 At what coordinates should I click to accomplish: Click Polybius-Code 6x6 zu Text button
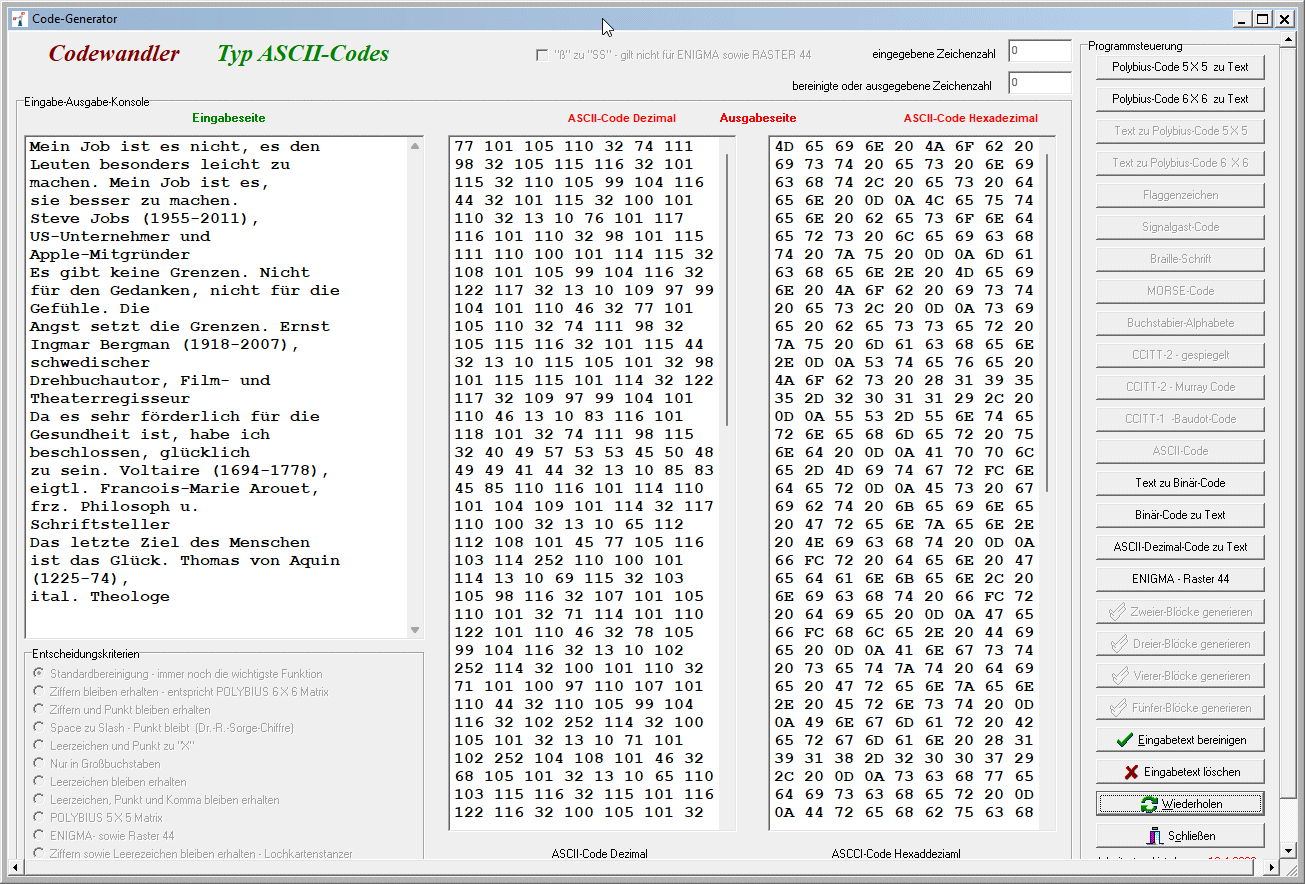coord(1180,99)
